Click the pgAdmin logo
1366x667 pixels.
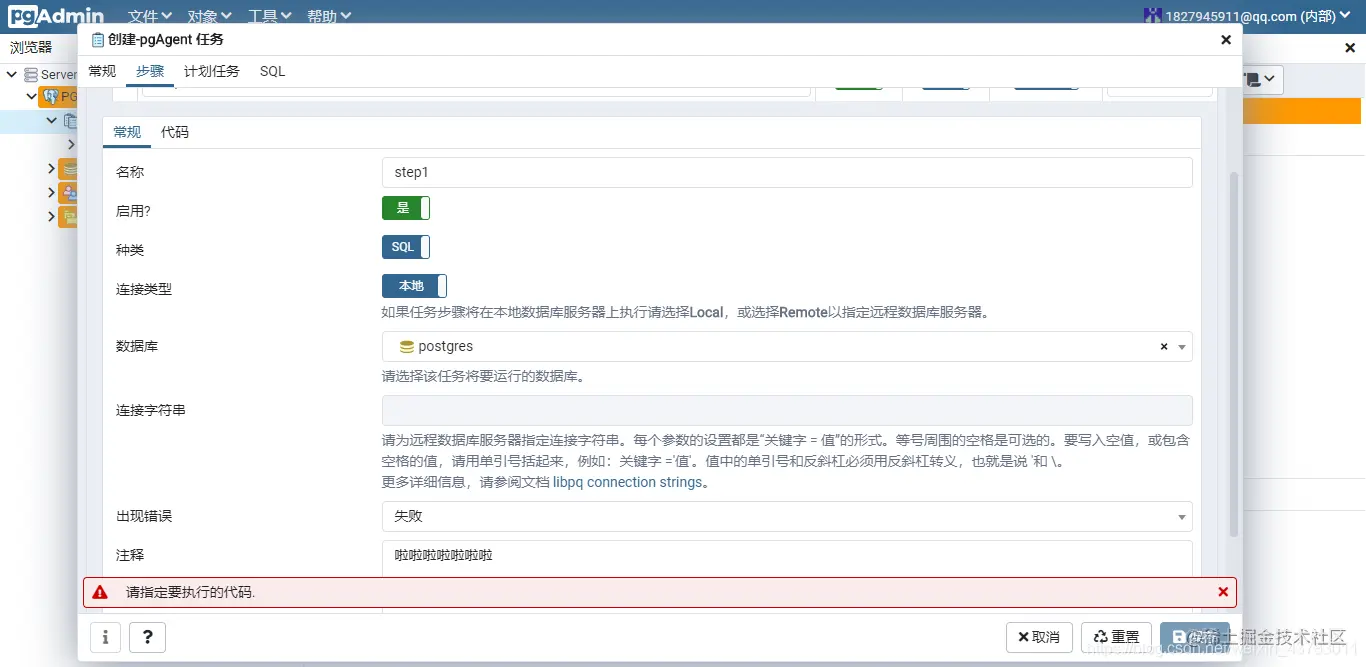pyautogui.click(x=56, y=16)
